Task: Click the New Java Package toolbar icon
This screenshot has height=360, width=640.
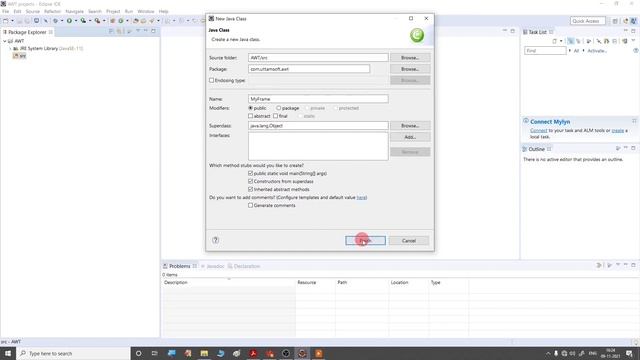Action: tap(113, 21)
